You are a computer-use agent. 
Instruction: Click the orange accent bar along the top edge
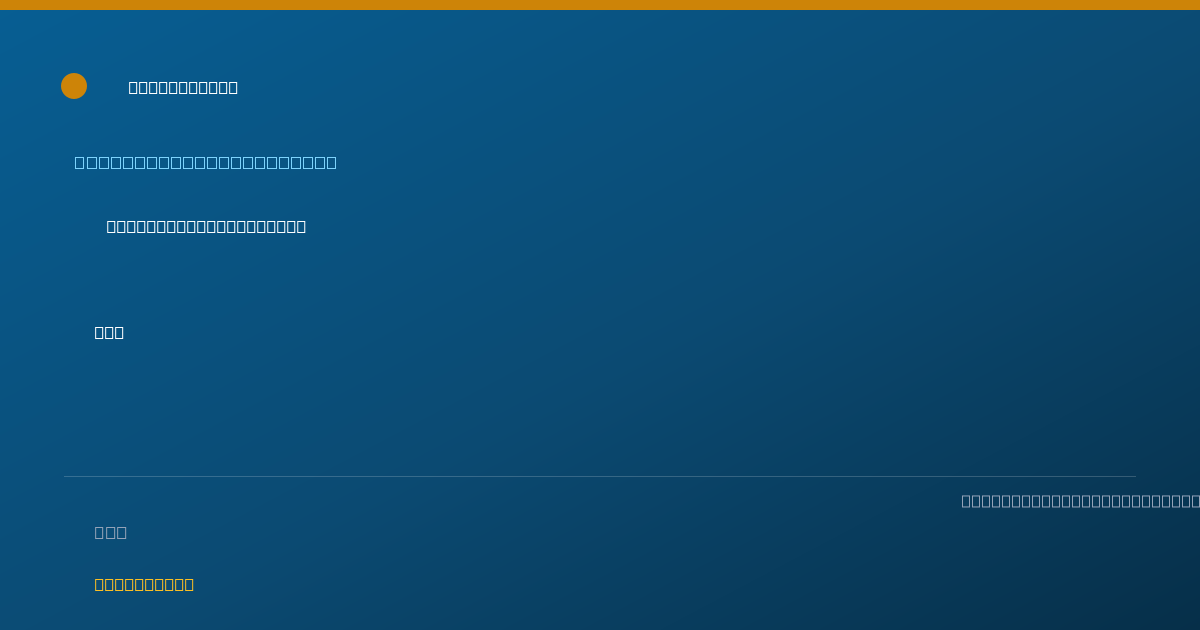(x=600, y=5)
